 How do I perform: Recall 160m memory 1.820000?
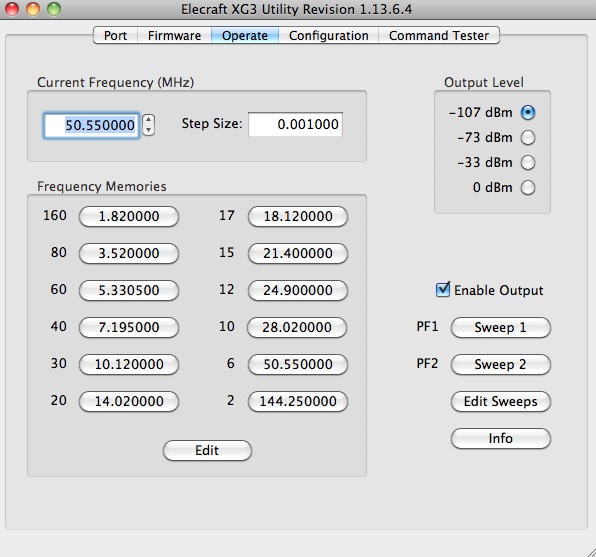[x=129, y=216]
